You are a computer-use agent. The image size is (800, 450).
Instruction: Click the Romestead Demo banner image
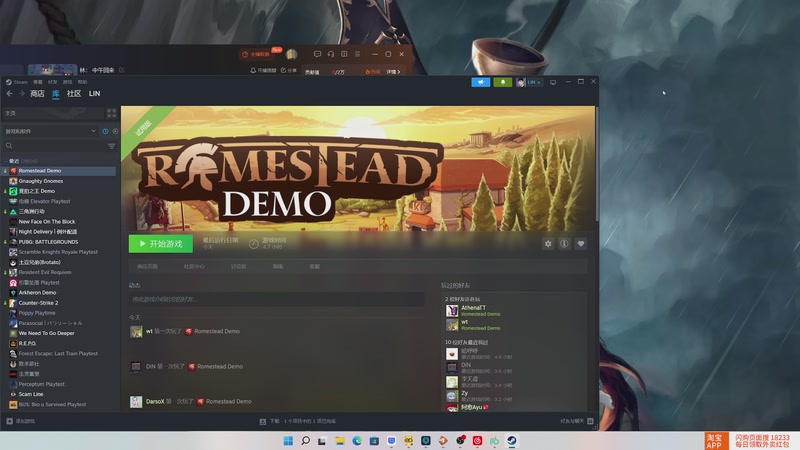tap(358, 168)
